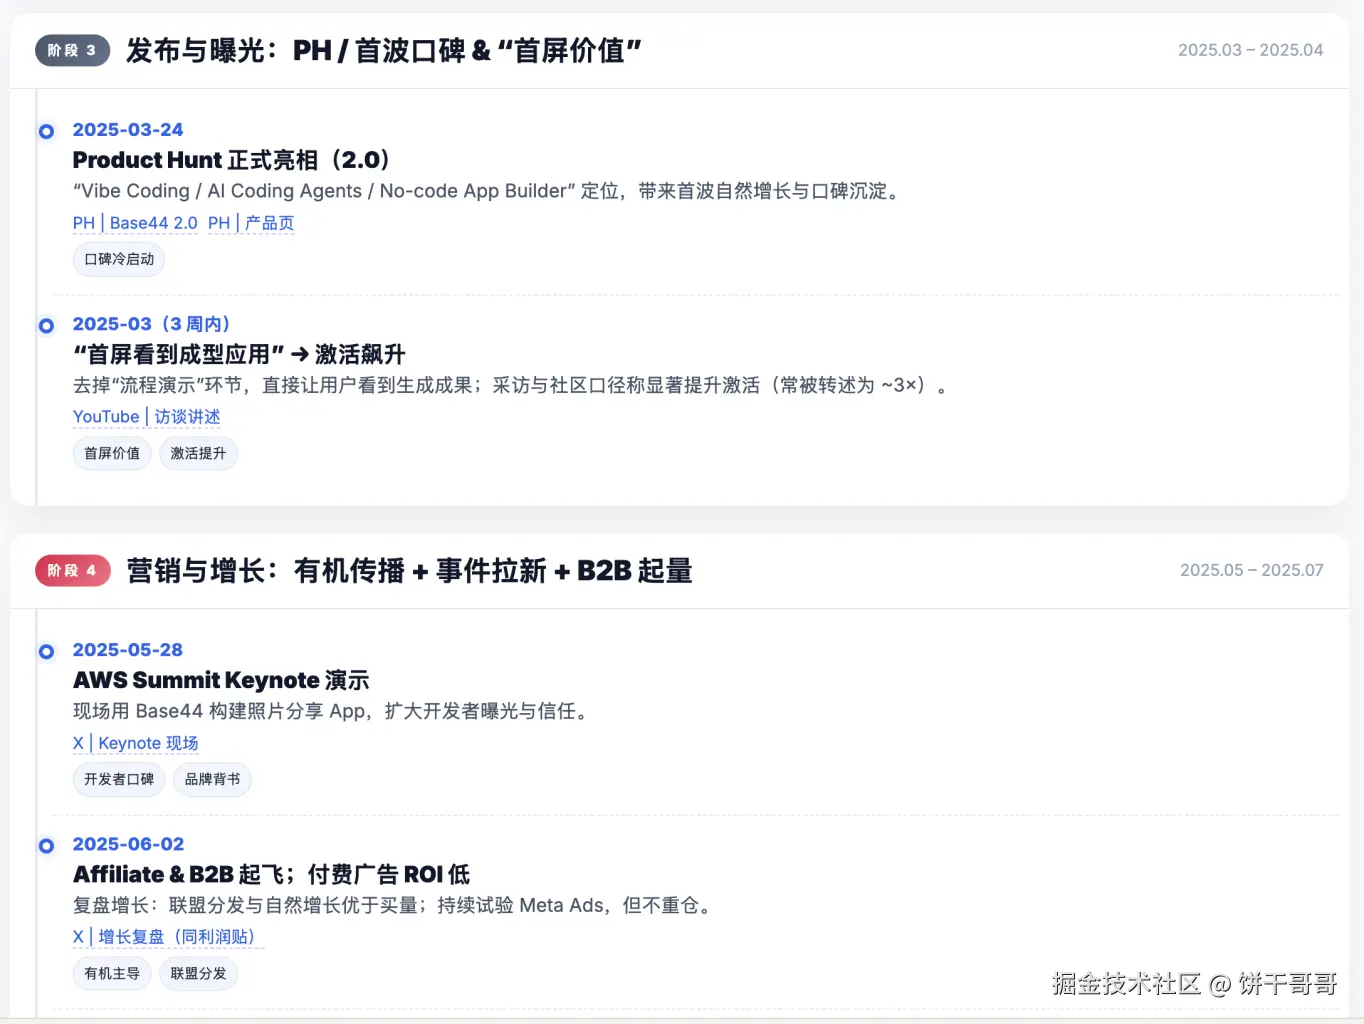
Task: Click the date range "2025.05 – 2025.07"
Action: (x=1251, y=570)
